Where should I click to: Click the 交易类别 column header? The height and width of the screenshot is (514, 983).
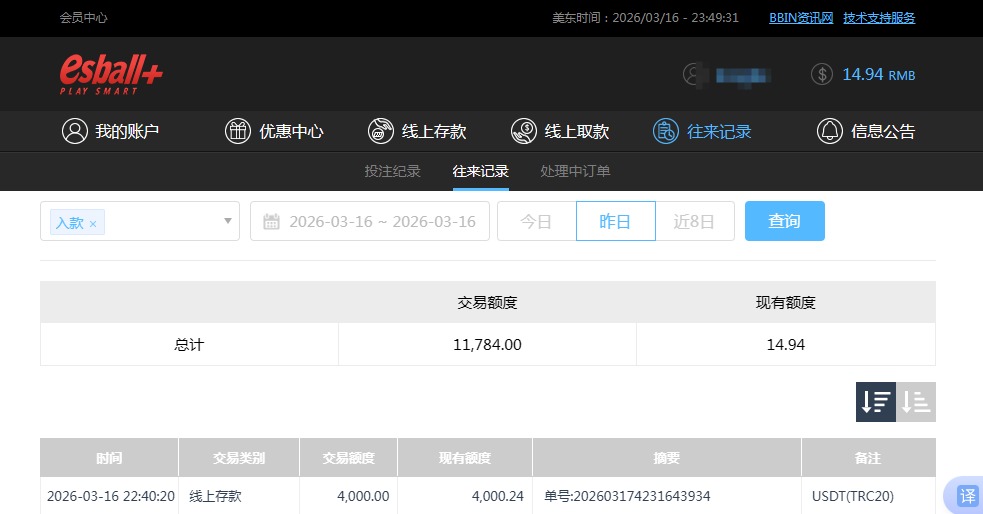239,458
